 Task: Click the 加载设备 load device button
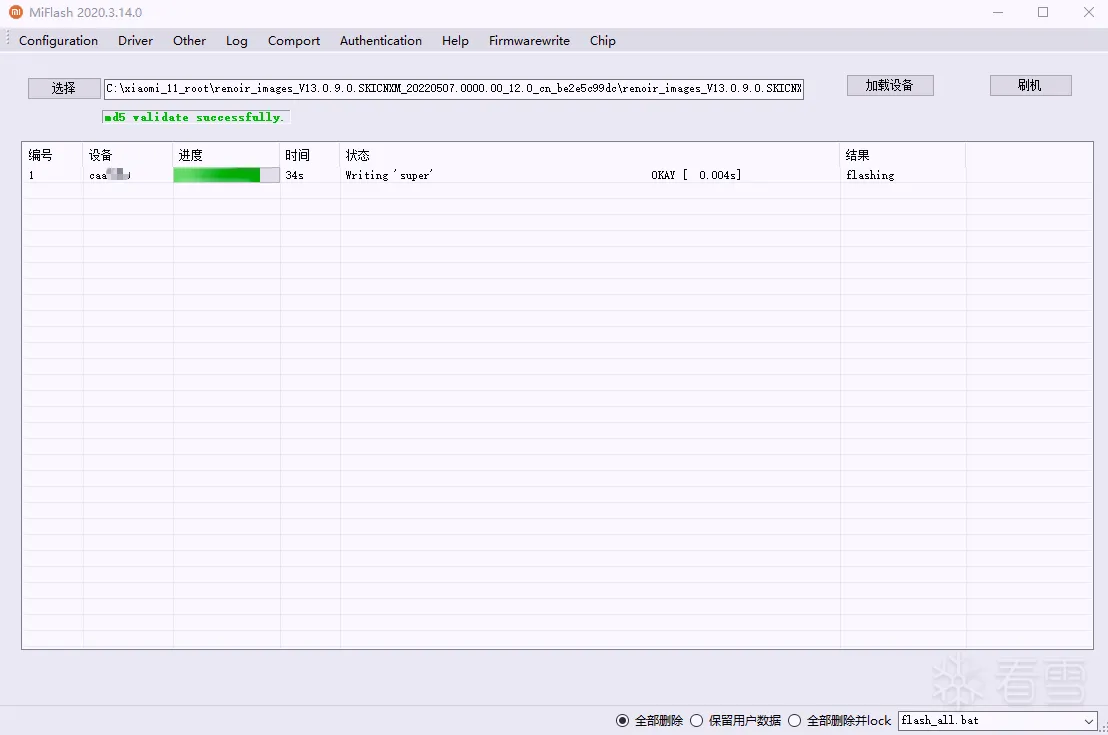click(890, 86)
